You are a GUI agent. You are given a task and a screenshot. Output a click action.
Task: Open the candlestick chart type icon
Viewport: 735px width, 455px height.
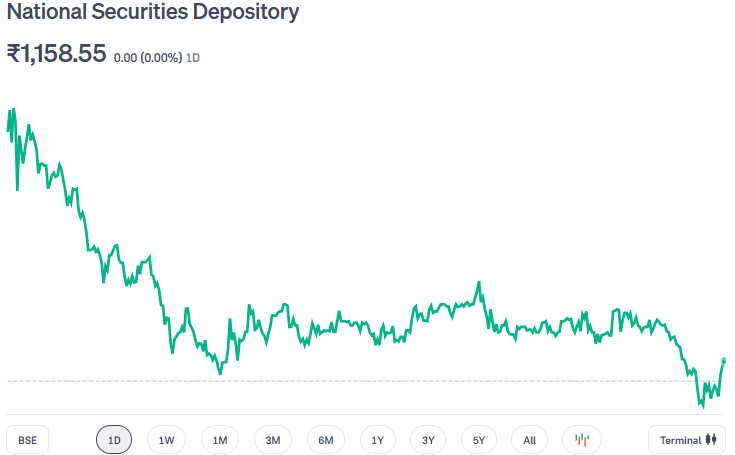coord(582,440)
